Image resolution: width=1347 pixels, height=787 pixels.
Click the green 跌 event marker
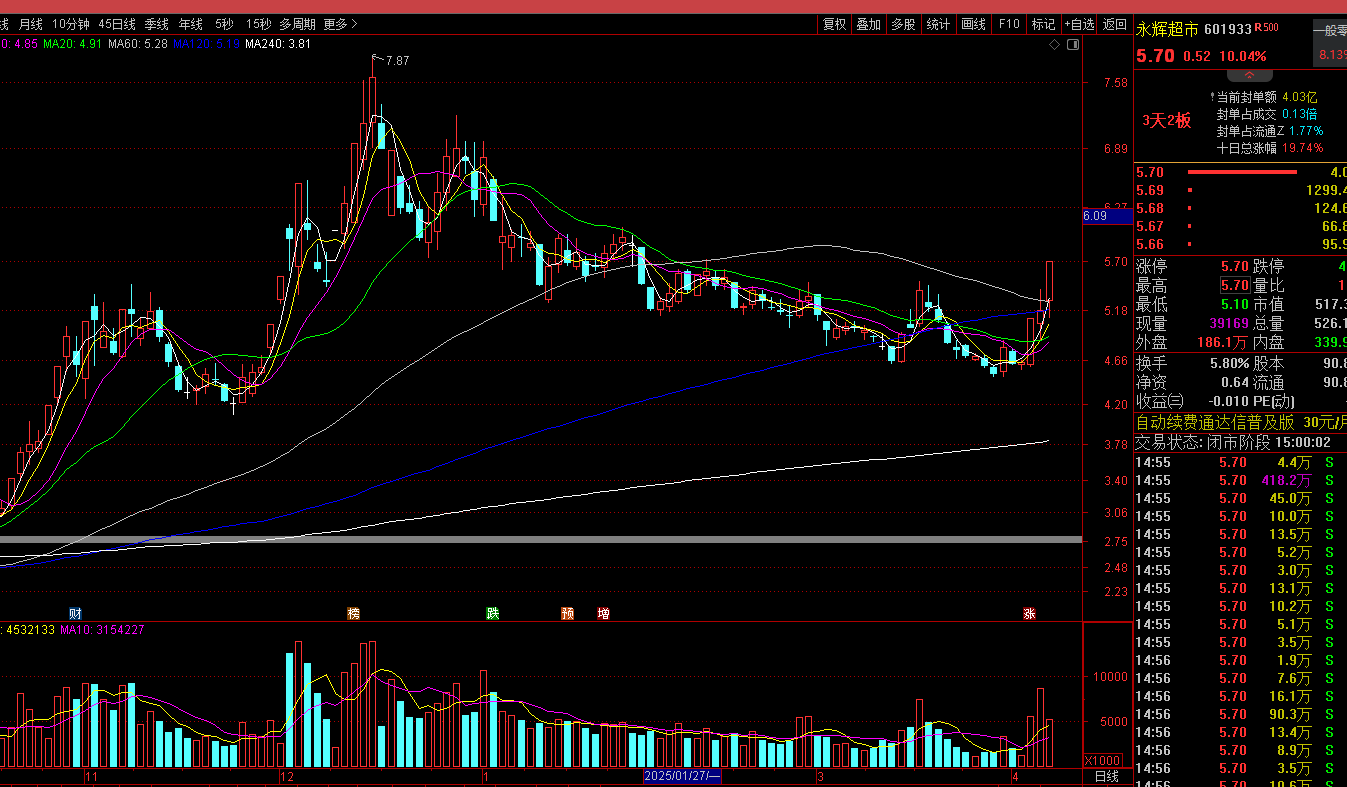click(492, 613)
